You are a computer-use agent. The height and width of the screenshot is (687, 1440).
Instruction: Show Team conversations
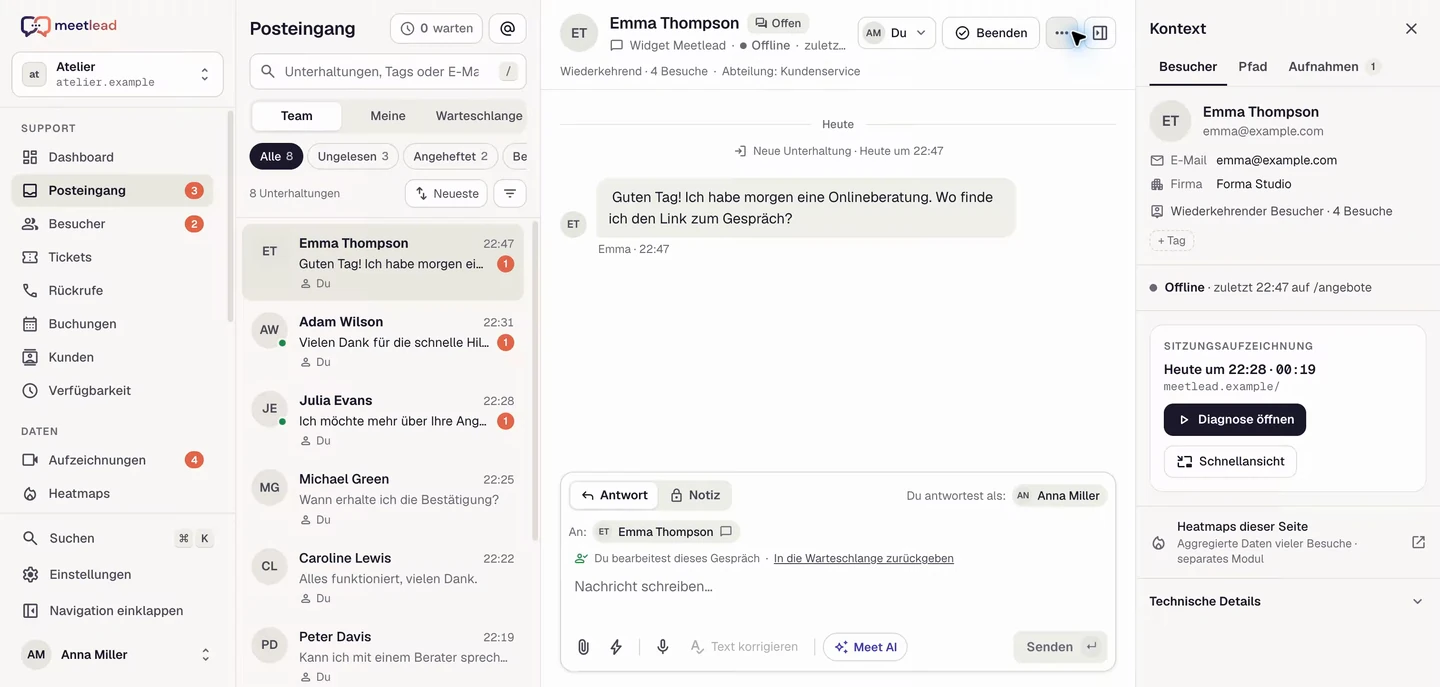[x=296, y=116]
